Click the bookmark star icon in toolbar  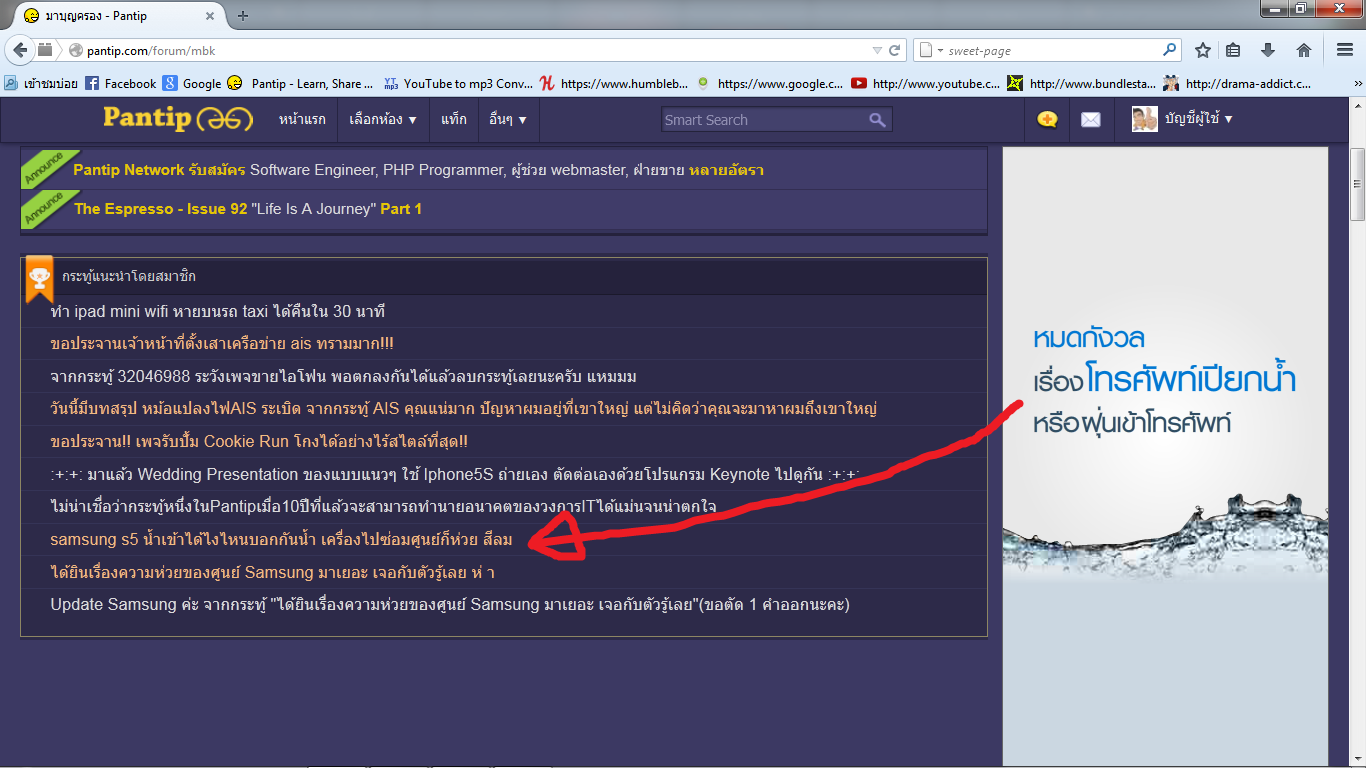pos(1203,50)
